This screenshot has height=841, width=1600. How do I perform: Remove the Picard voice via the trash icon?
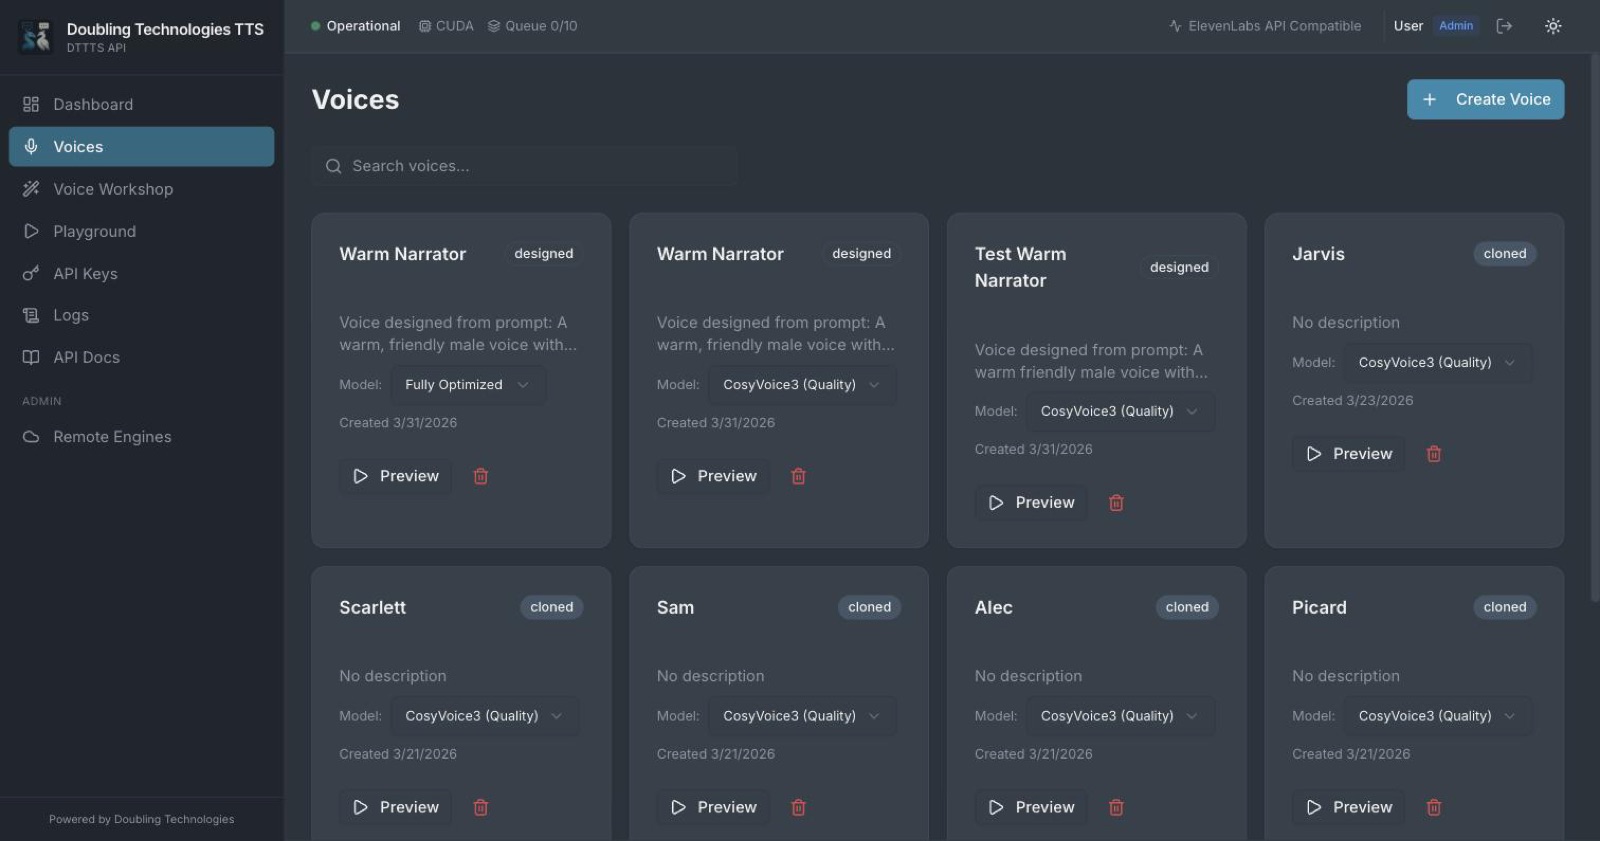(x=1433, y=807)
